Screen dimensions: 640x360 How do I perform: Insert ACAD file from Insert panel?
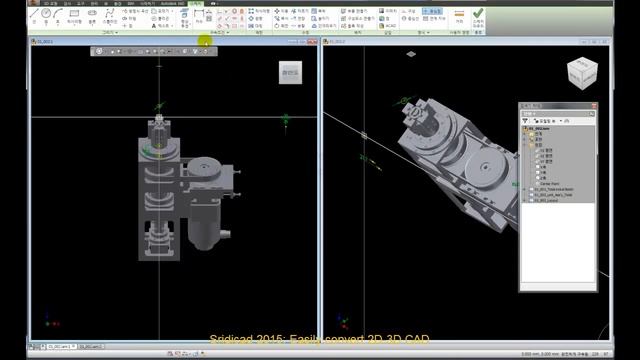coord(387,26)
